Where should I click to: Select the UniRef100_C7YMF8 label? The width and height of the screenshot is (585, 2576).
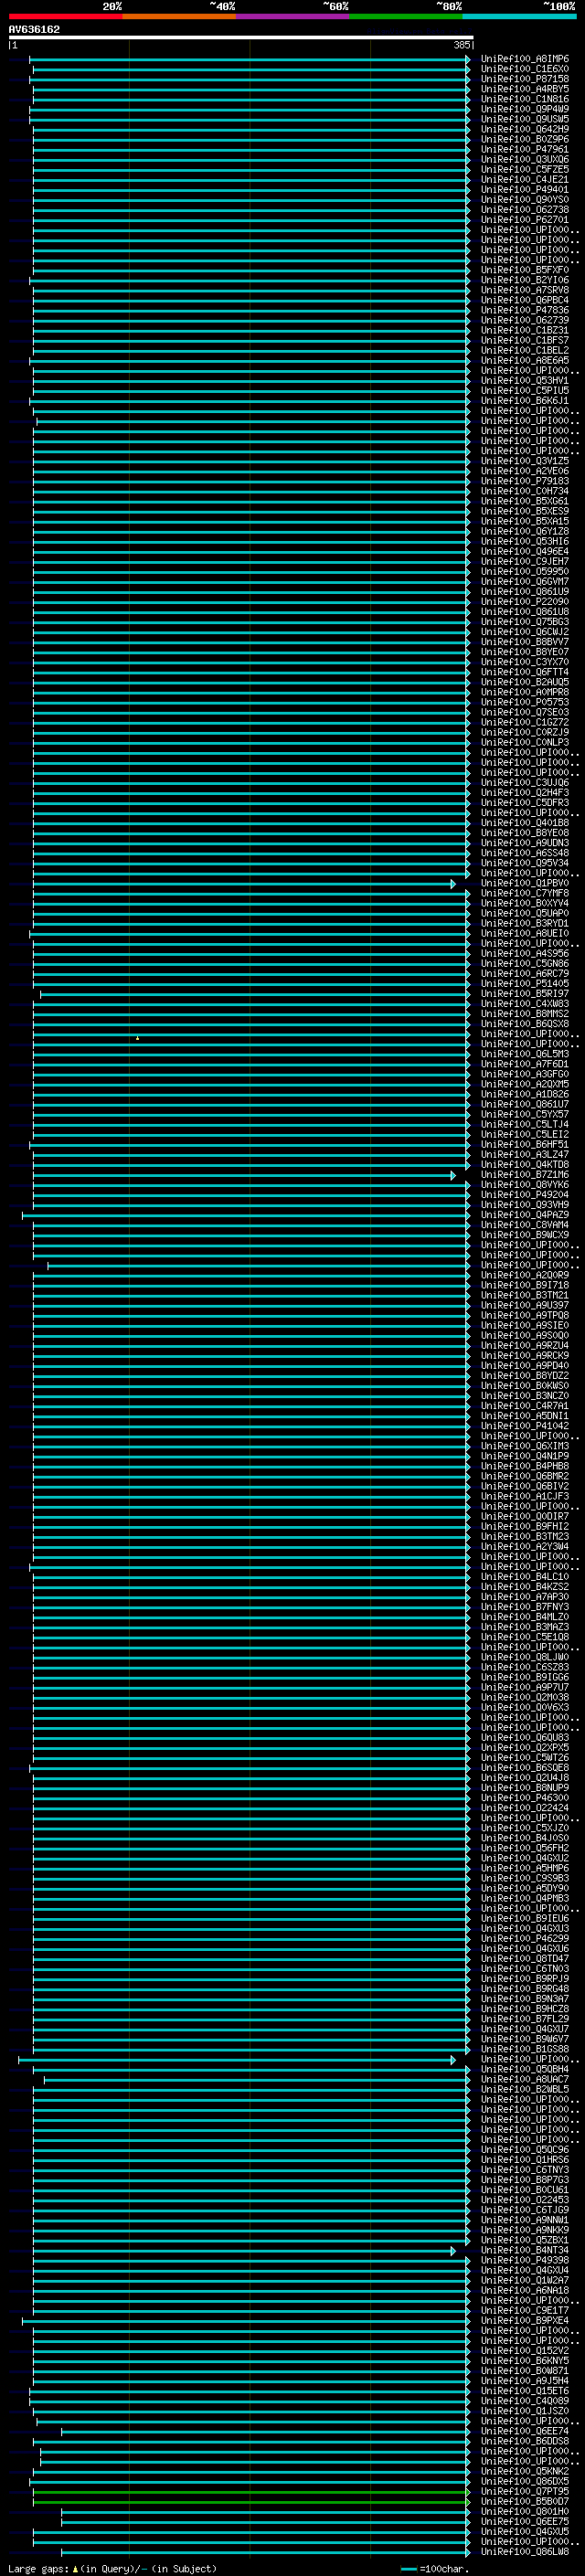(x=525, y=893)
